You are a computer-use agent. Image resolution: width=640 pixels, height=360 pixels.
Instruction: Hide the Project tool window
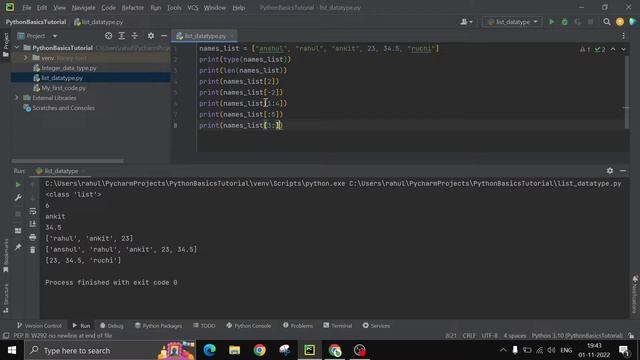[164, 36]
